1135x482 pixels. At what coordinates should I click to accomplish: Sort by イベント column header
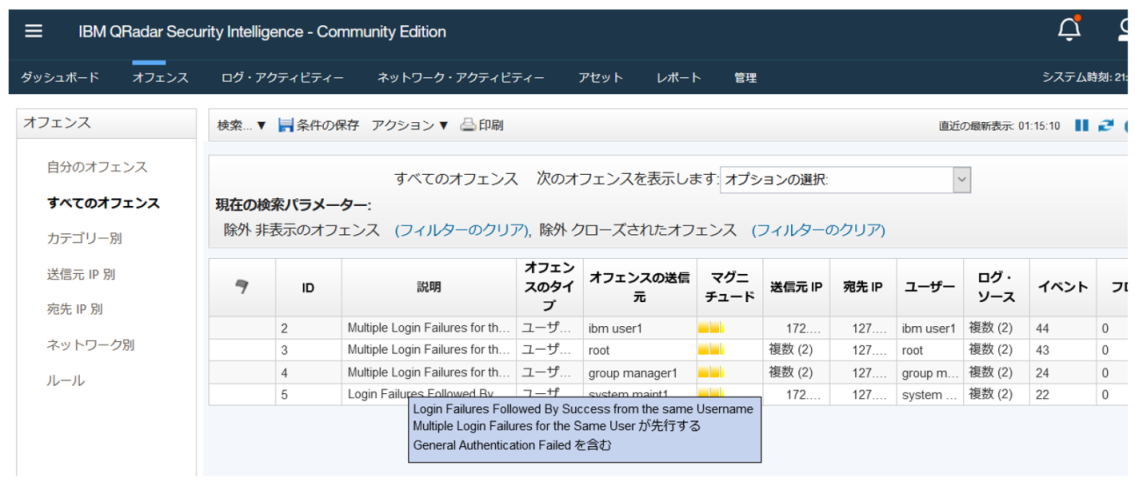(x=1063, y=287)
